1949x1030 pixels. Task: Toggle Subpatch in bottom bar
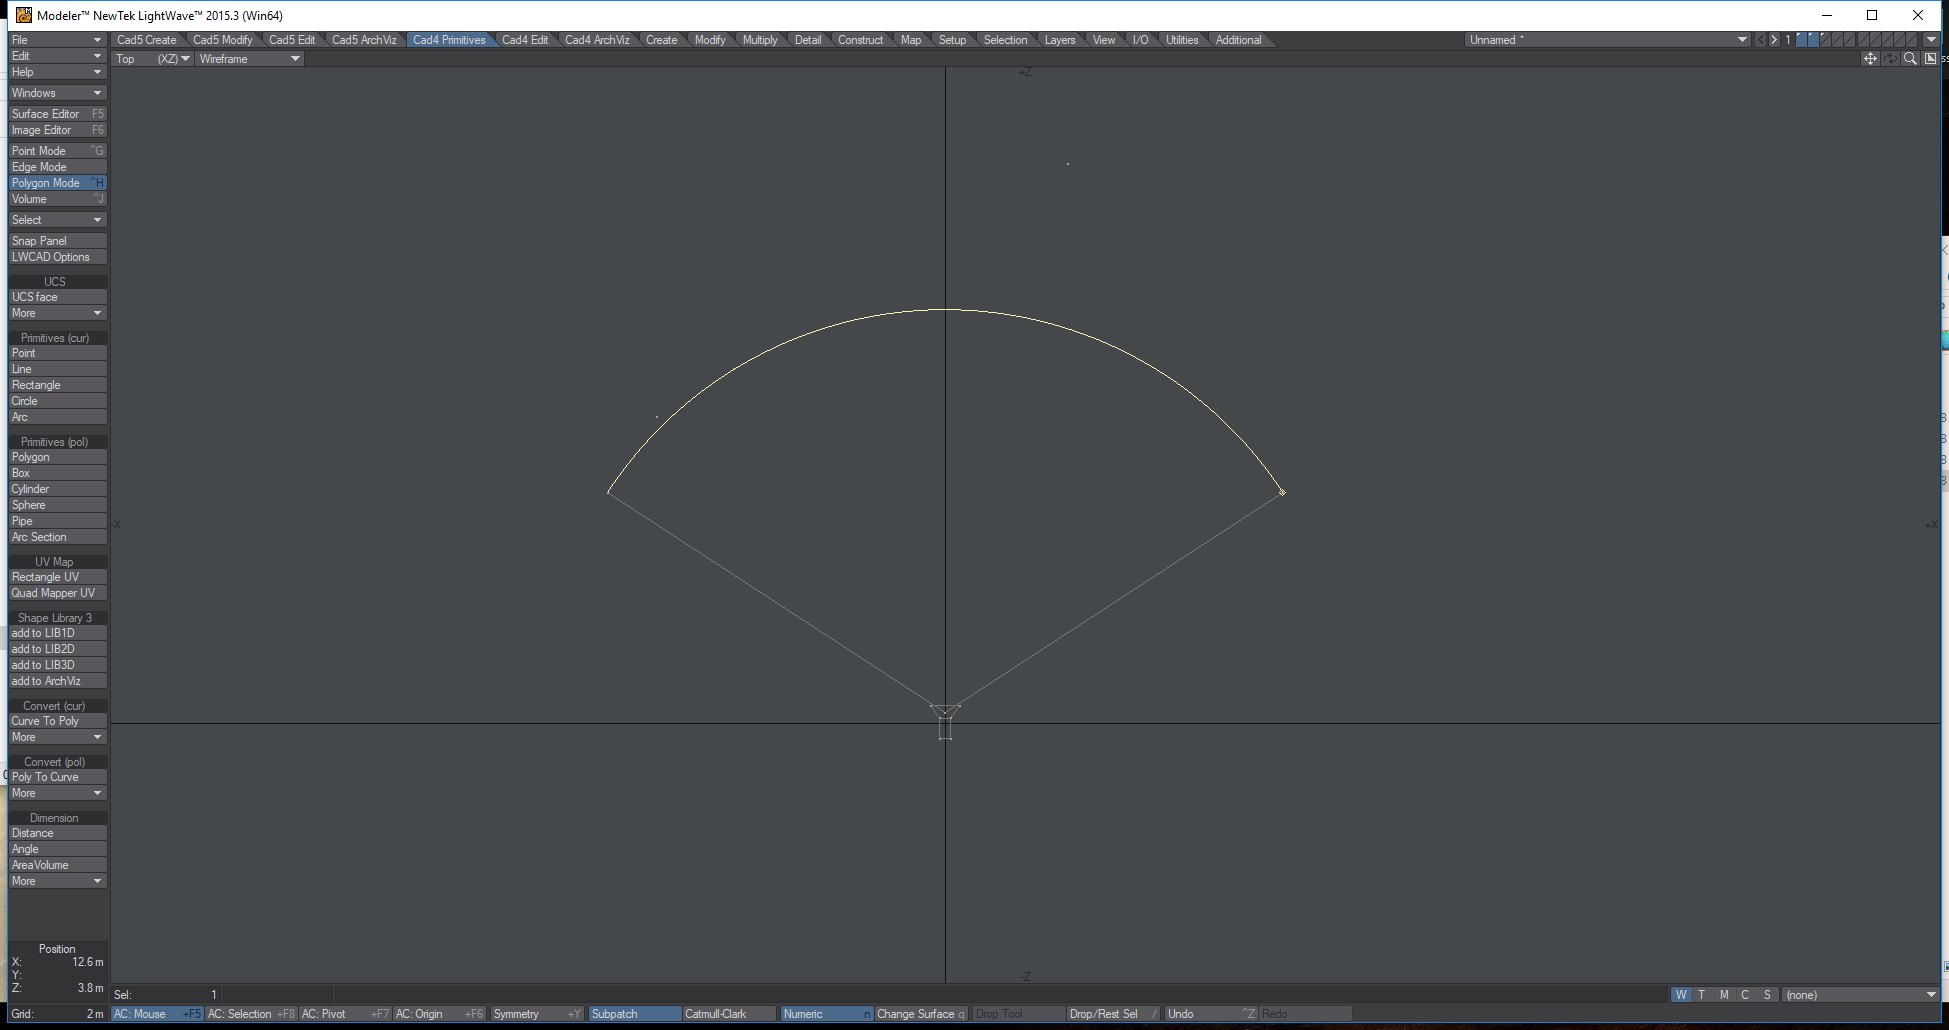pyautogui.click(x=634, y=1014)
